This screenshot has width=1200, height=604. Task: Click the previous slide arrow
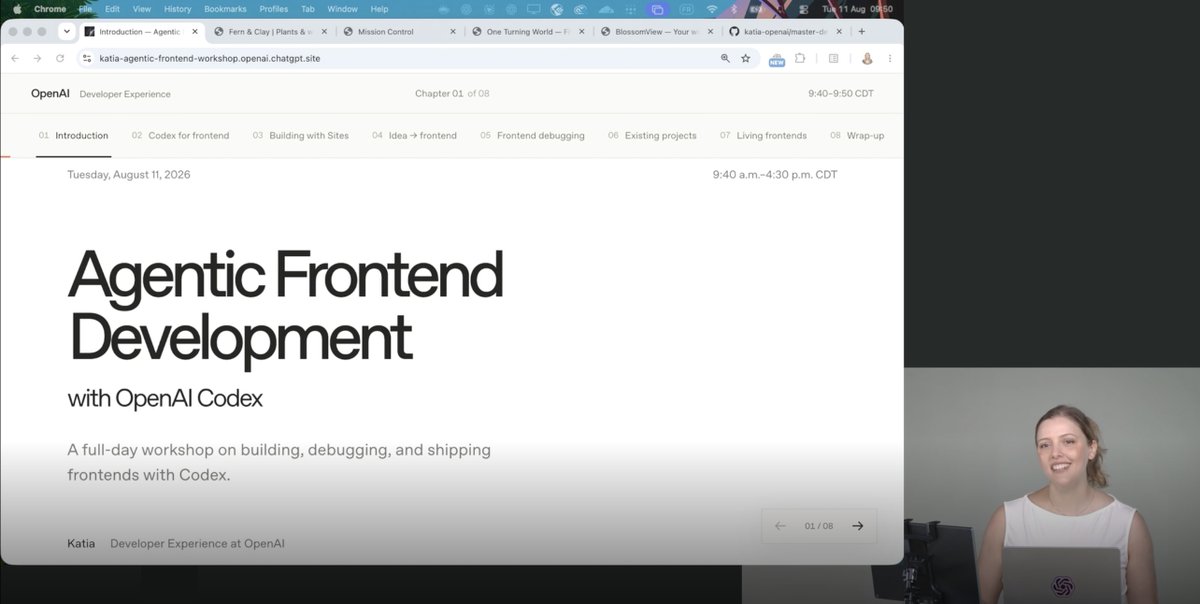click(780, 526)
